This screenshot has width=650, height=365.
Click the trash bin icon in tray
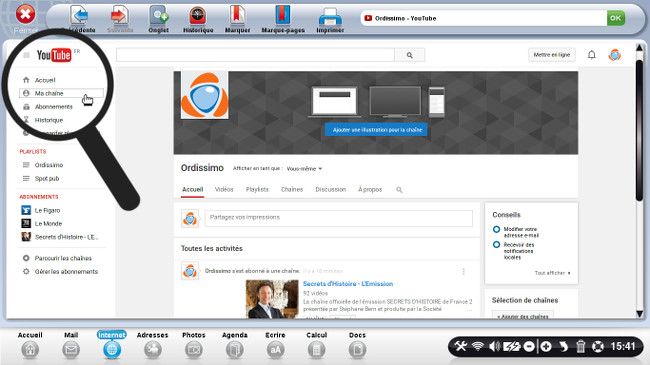(x=581, y=346)
